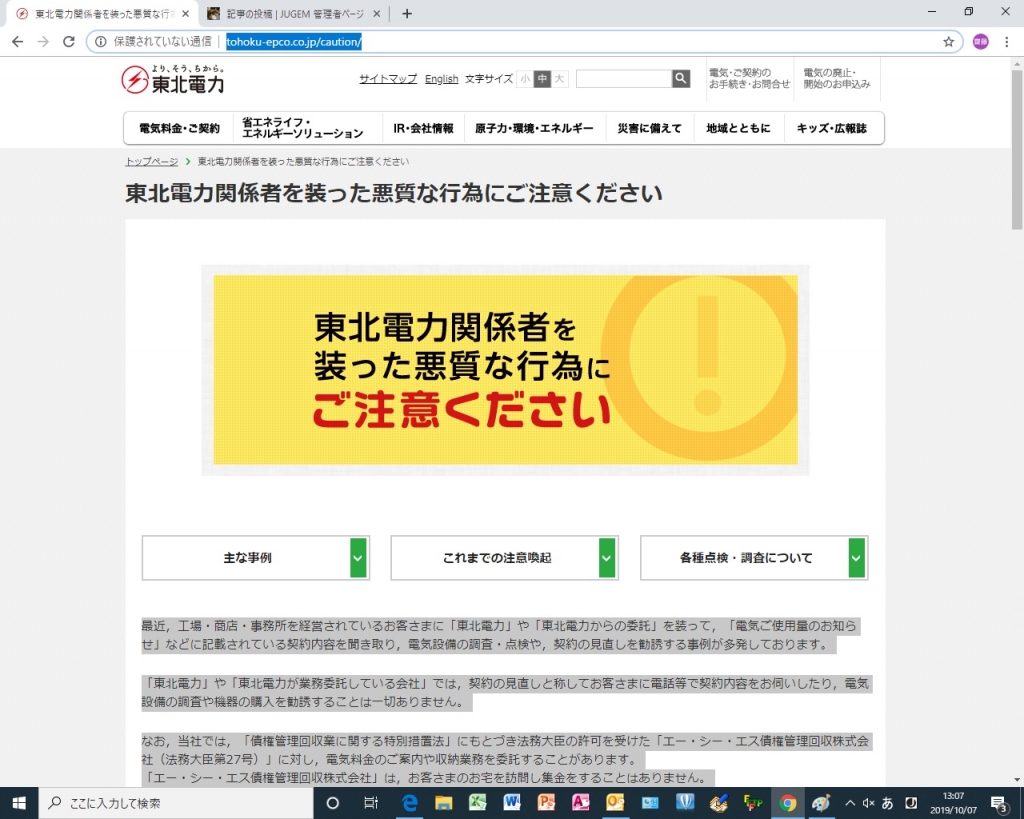The width and height of the screenshot is (1024, 819).
Task: Jump to 主な事例 section
Action: (255, 558)
